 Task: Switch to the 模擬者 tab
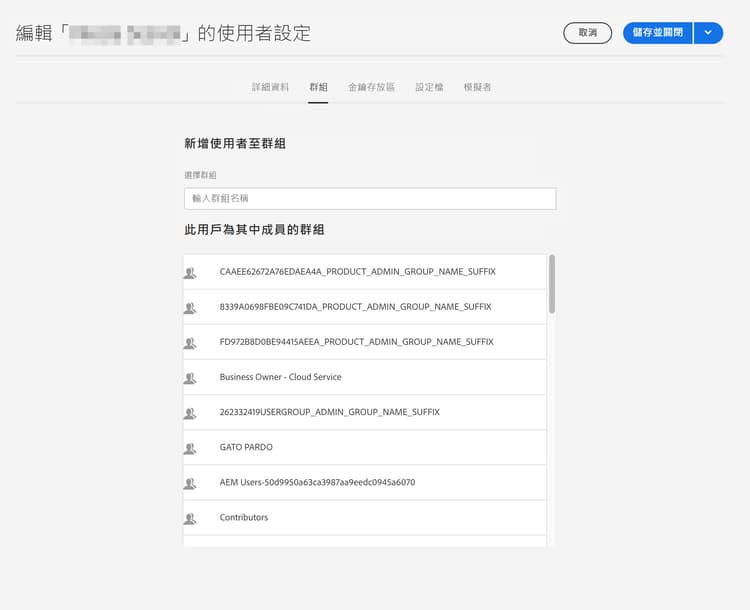(x=477, y=87)
